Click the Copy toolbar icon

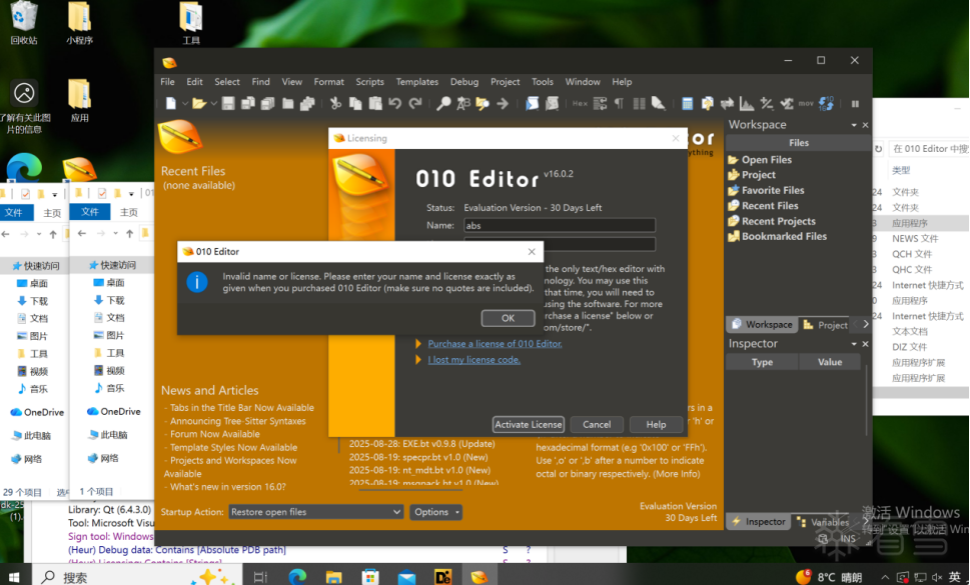[x=356, y=104]
